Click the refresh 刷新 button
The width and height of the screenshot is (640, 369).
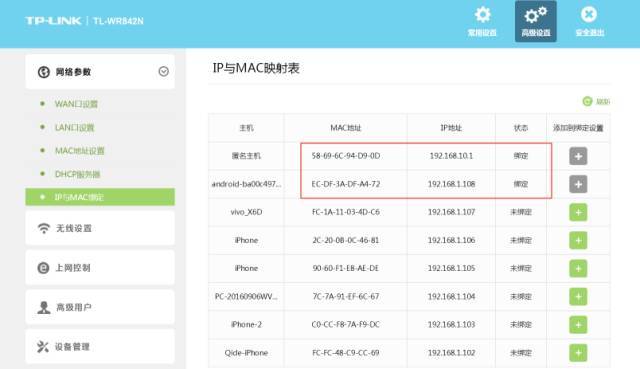(x=596, y=101)
